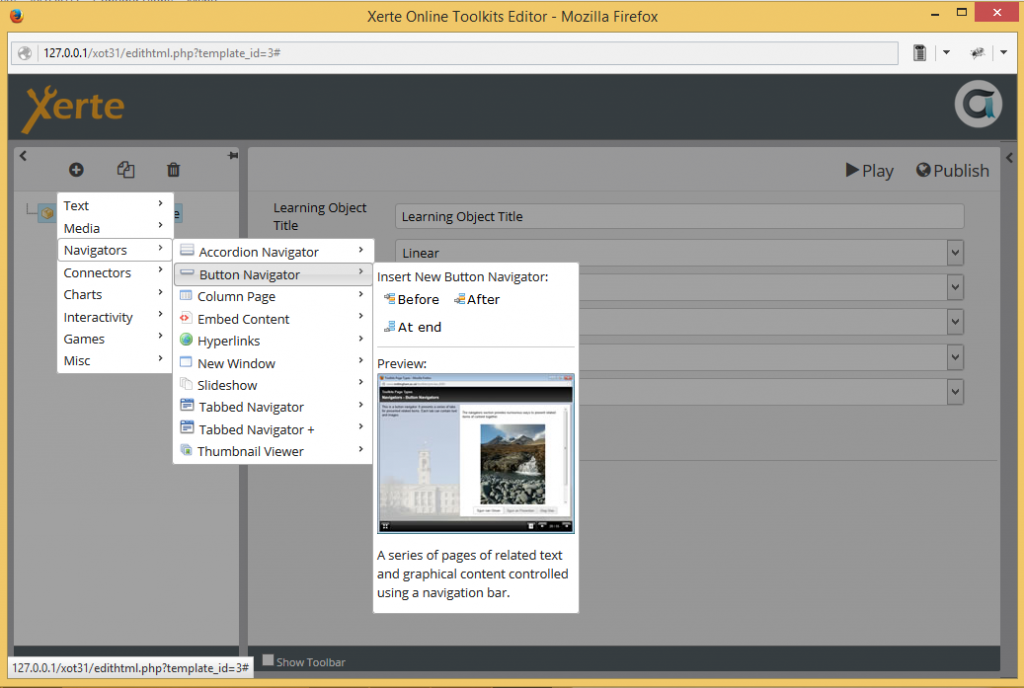Click the Button Navigator preview thumbnail

pos(475,454)
